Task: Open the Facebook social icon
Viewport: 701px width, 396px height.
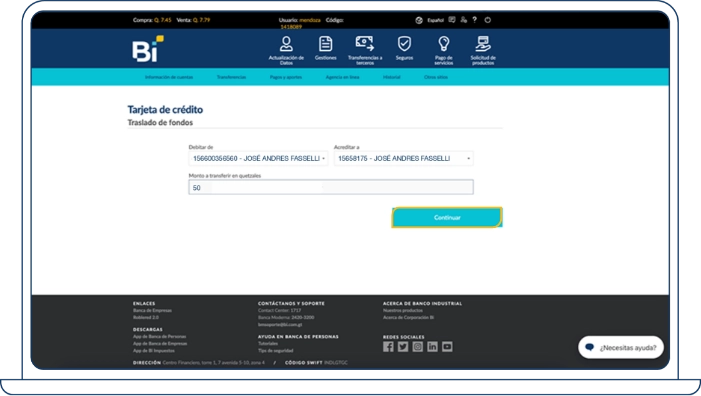Action: [x=388, y=347]
